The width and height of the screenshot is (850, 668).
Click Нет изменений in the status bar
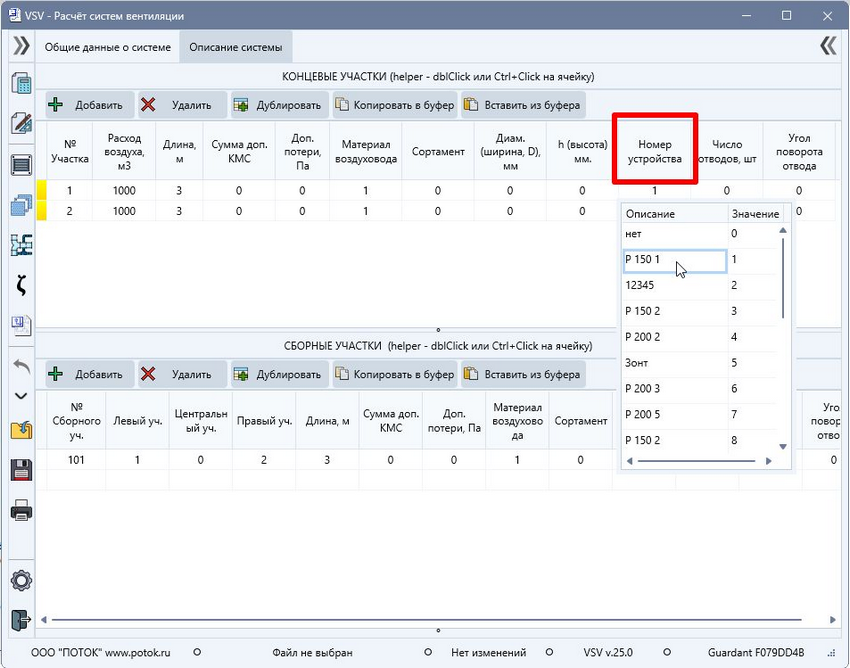488,652
